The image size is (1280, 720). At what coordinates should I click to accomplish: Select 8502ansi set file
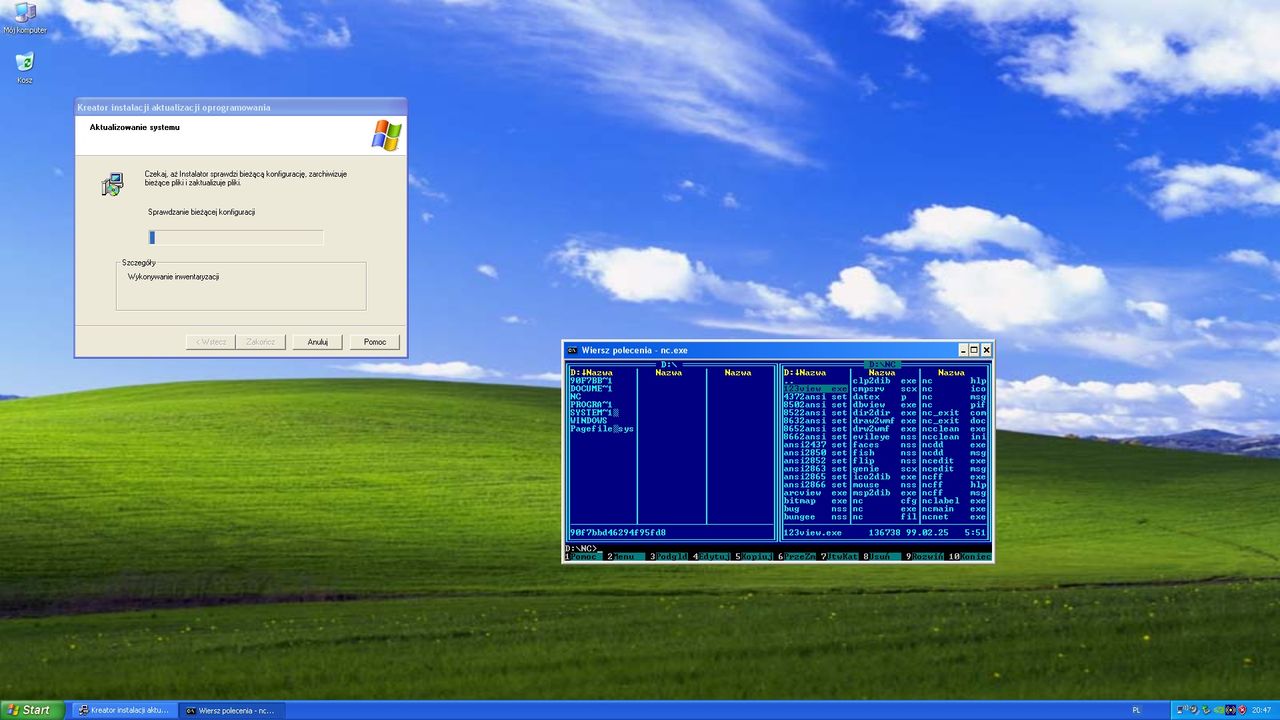pos(815,404)
